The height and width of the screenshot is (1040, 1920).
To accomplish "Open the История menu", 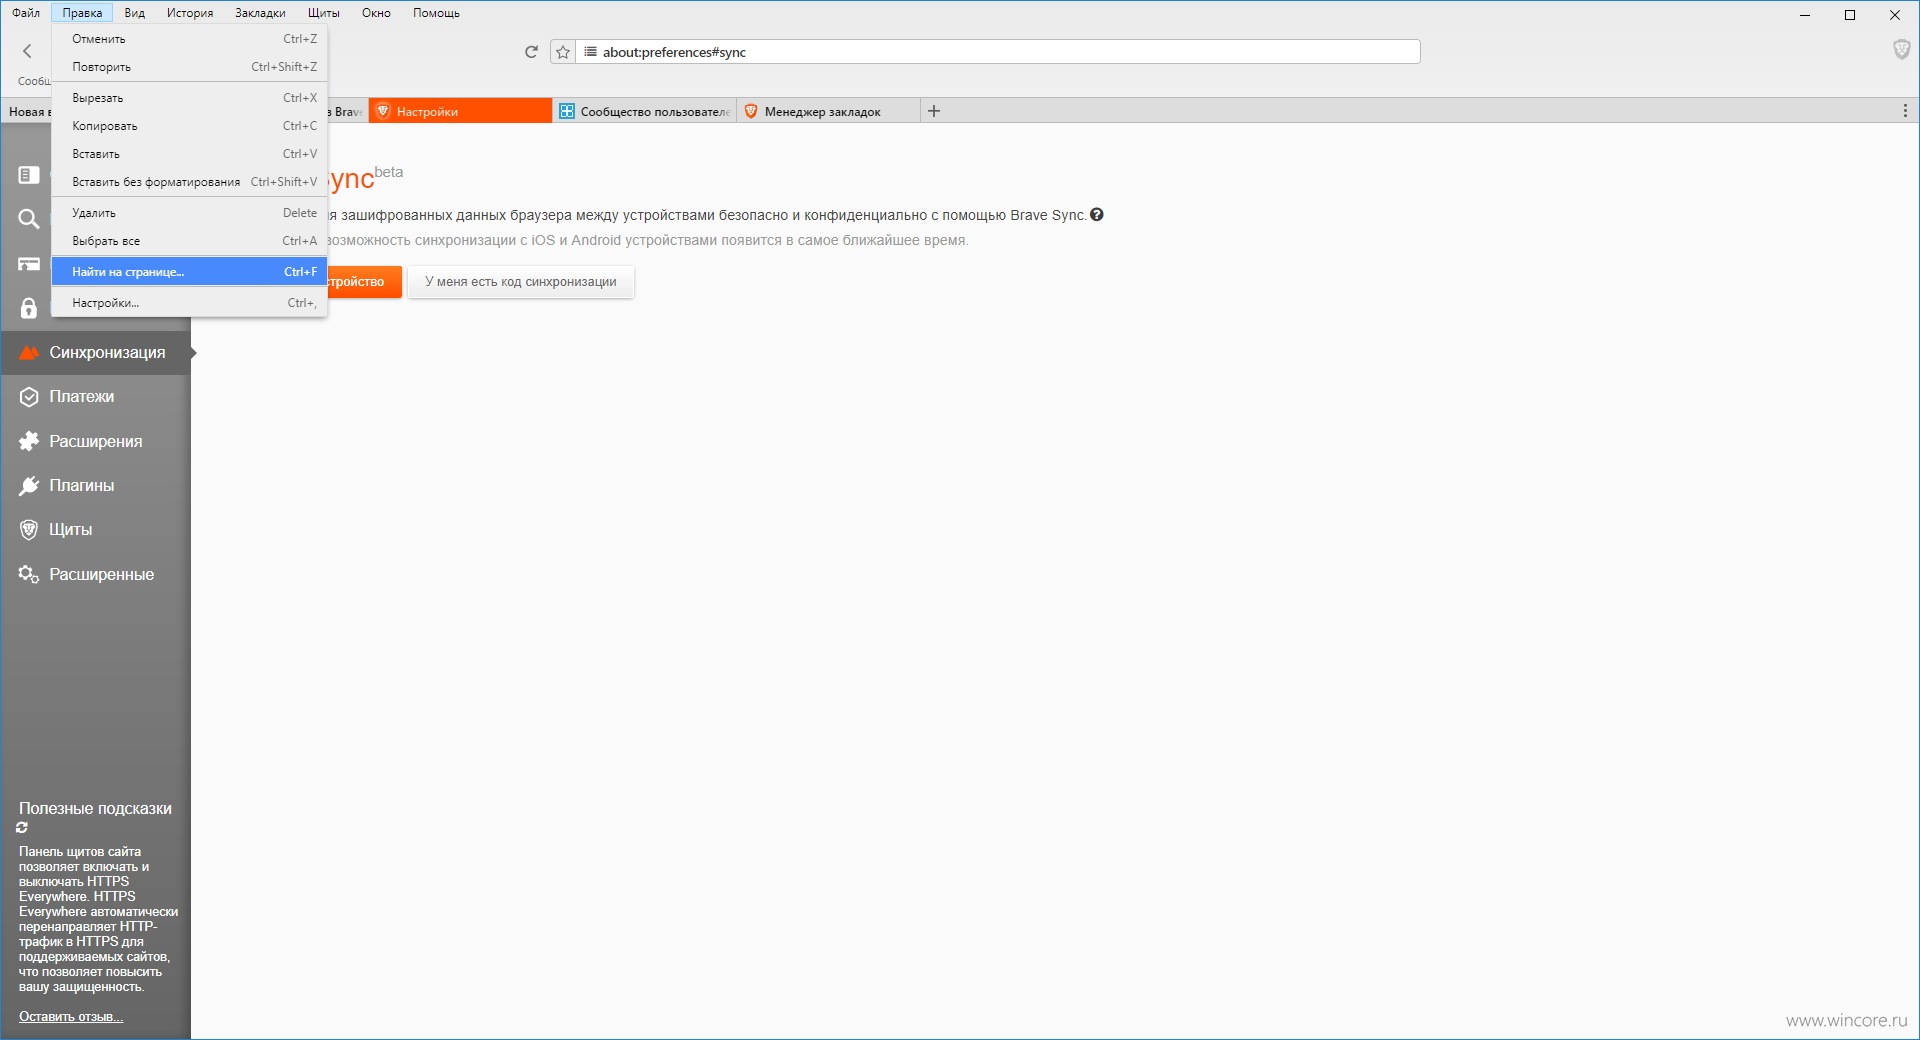I will pos(190,13).
